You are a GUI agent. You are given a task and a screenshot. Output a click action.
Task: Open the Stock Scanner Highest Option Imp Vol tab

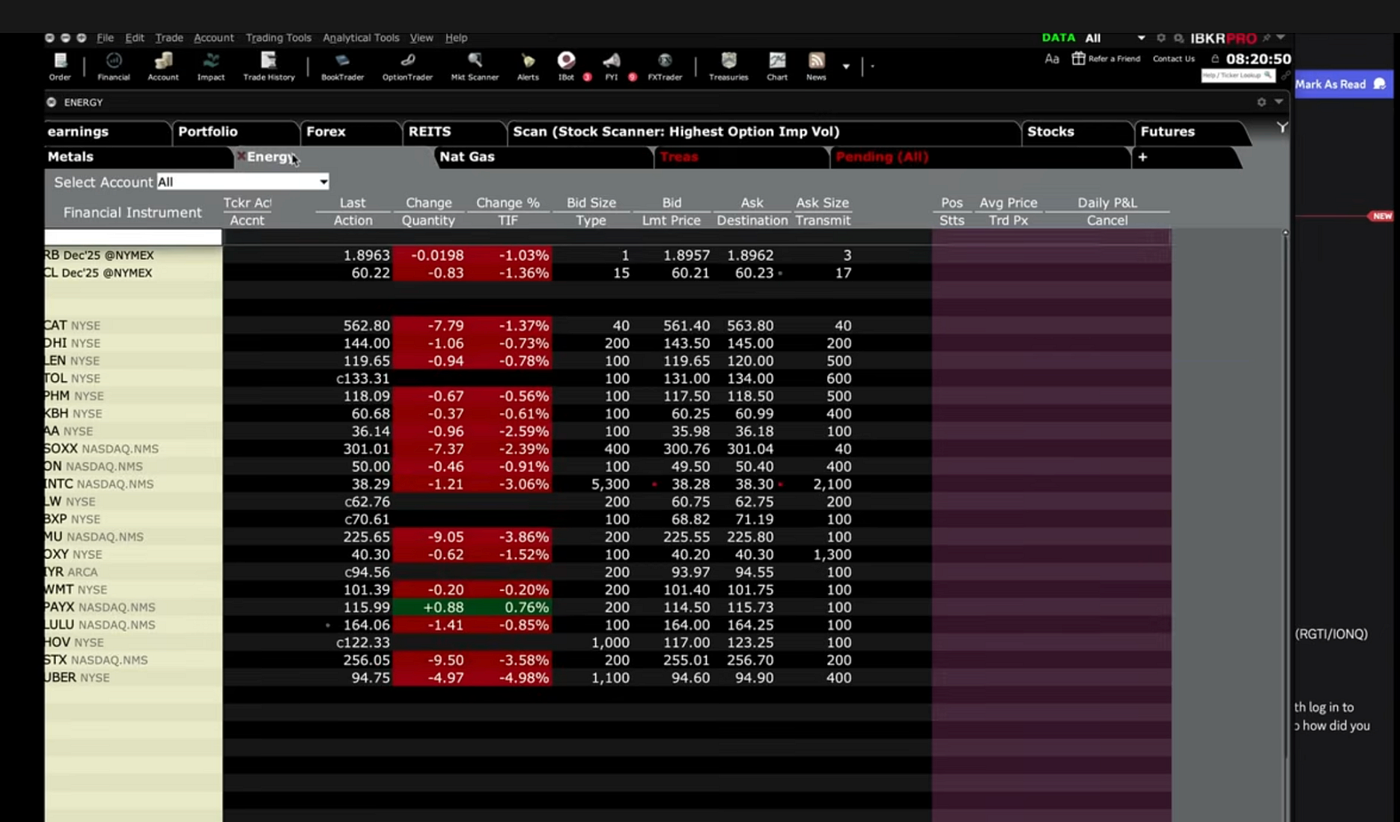click(762, 132)
